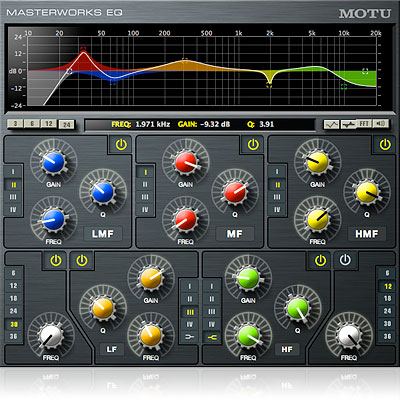Click the red MF Q knob
Screen dimensions: 400x400
(235, 192)
